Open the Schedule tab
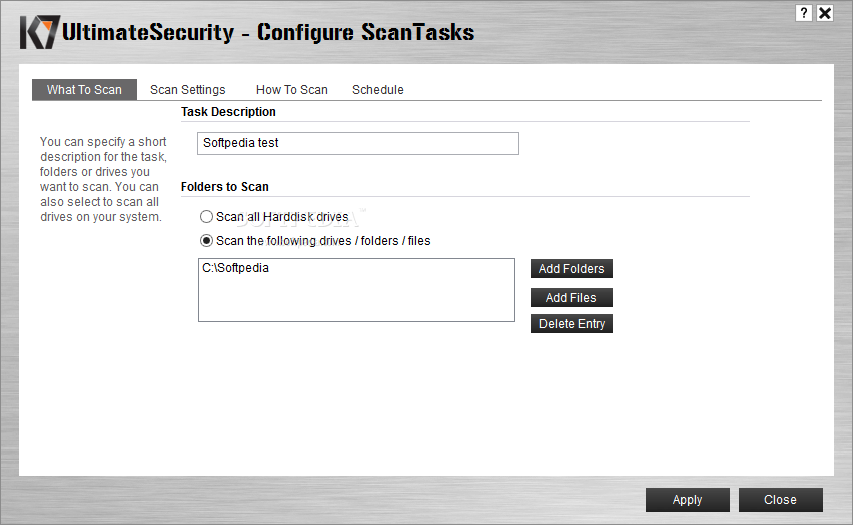The height and width of the screenshot is (525, 853). [378, 90]
